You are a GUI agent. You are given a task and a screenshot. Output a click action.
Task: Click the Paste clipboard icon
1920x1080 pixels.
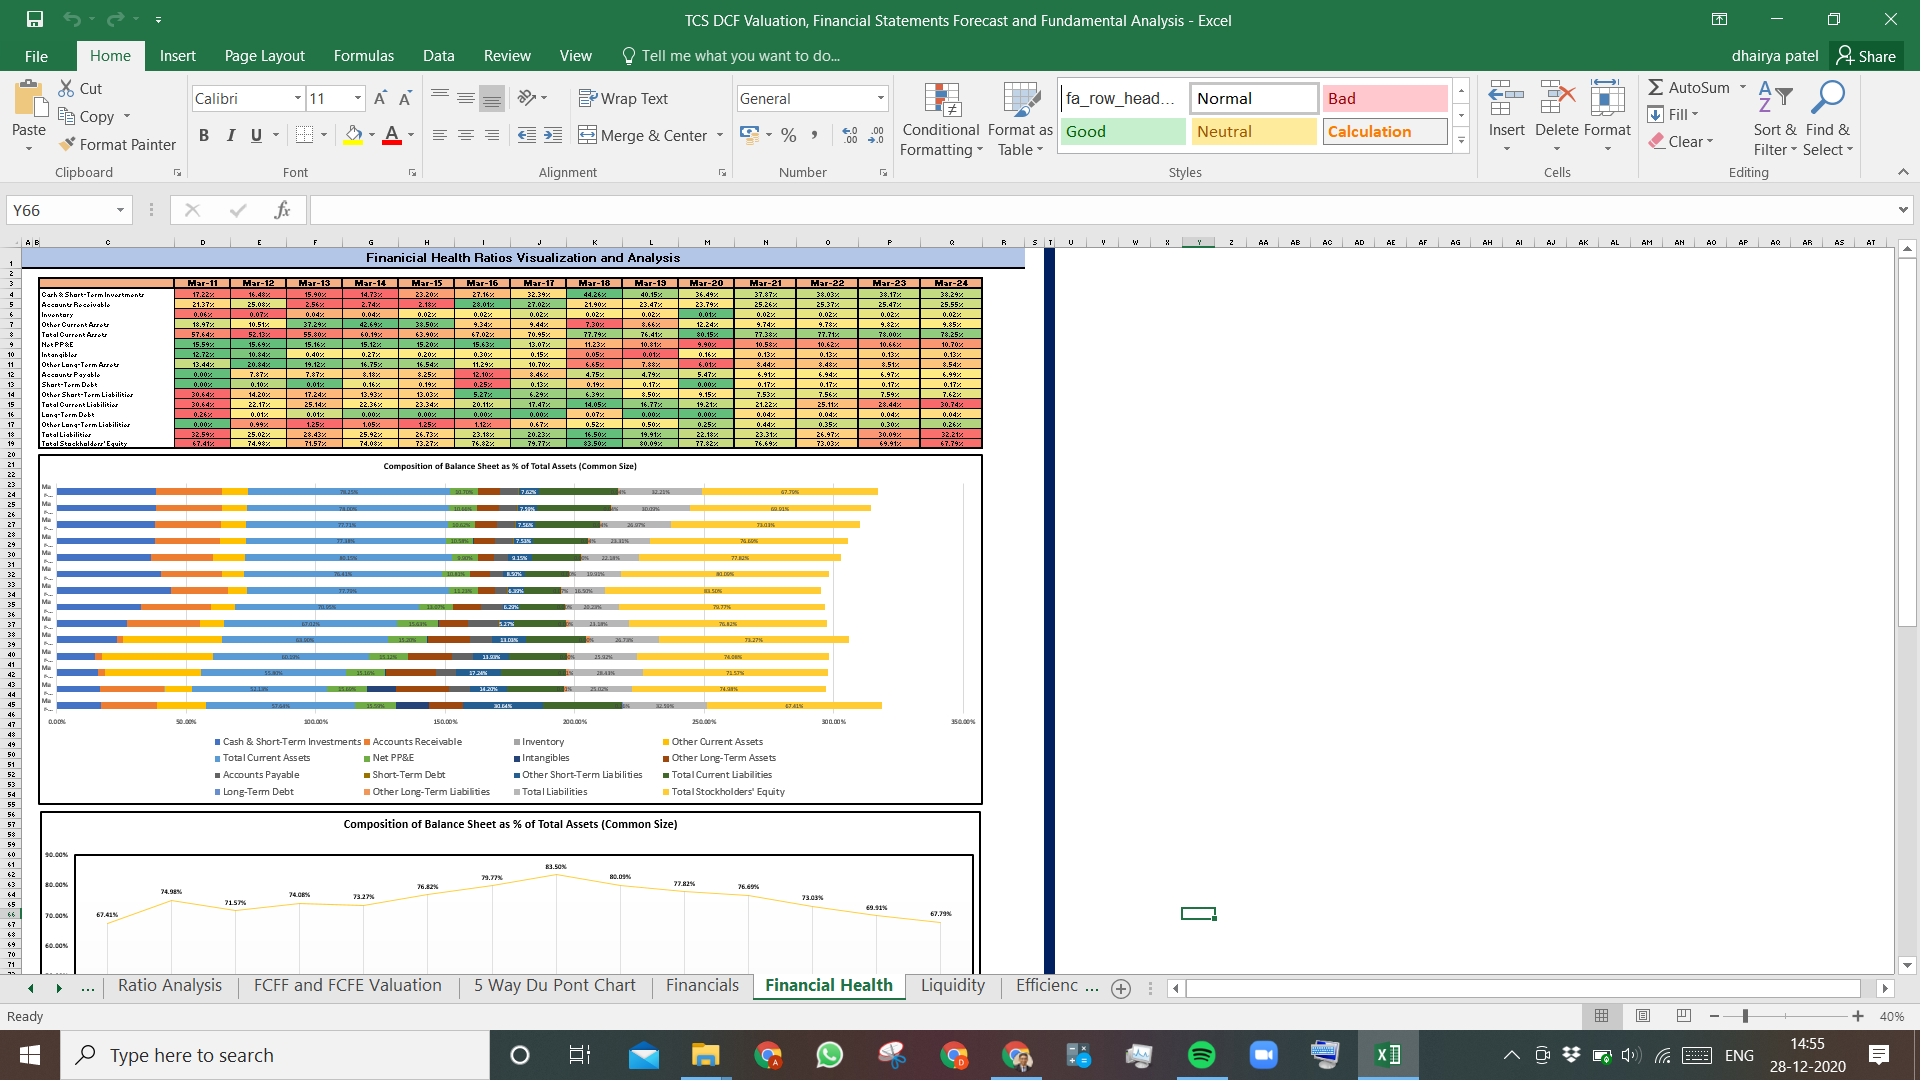pyautogui.click(x=29, y=100)
